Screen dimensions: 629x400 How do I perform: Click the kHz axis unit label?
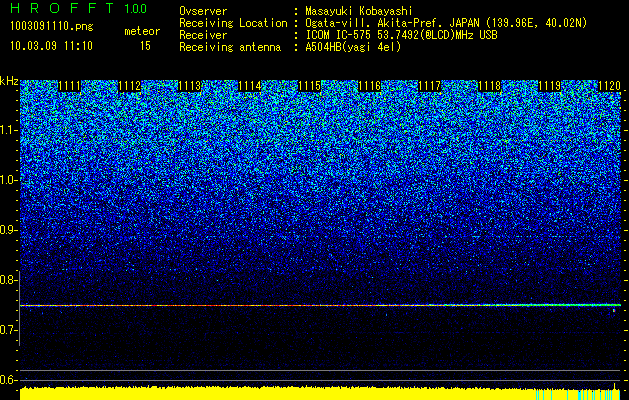click(9, 81)
